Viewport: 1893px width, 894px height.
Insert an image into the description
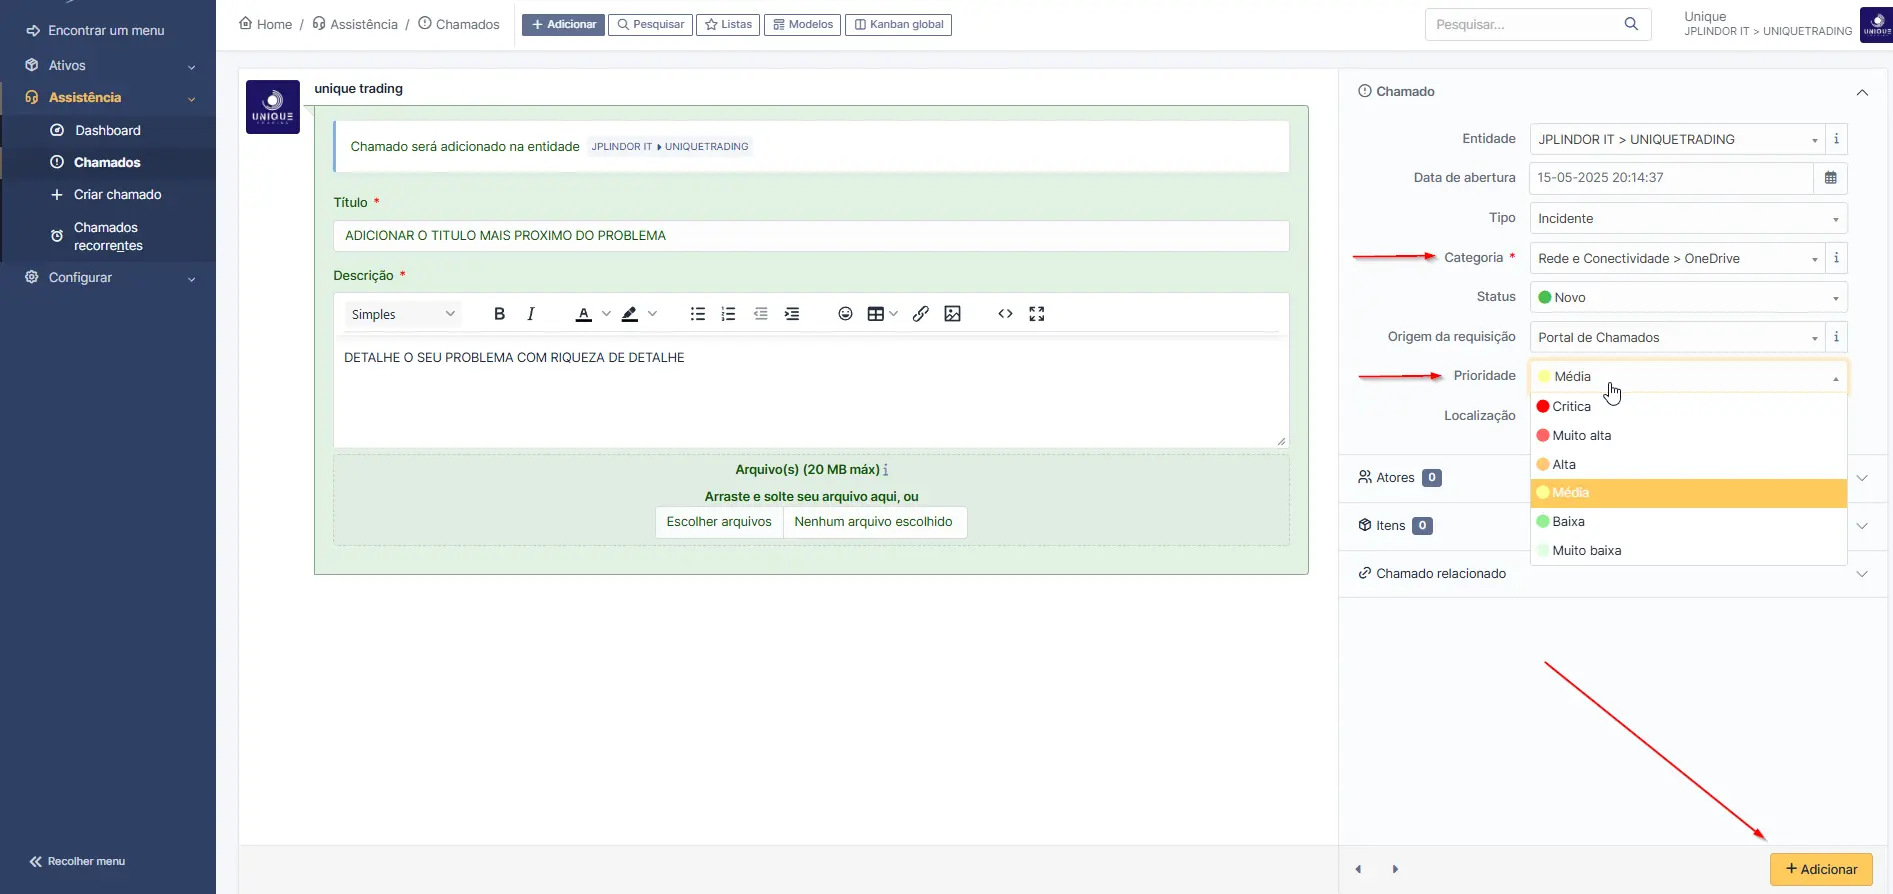[x=952, y=314]
